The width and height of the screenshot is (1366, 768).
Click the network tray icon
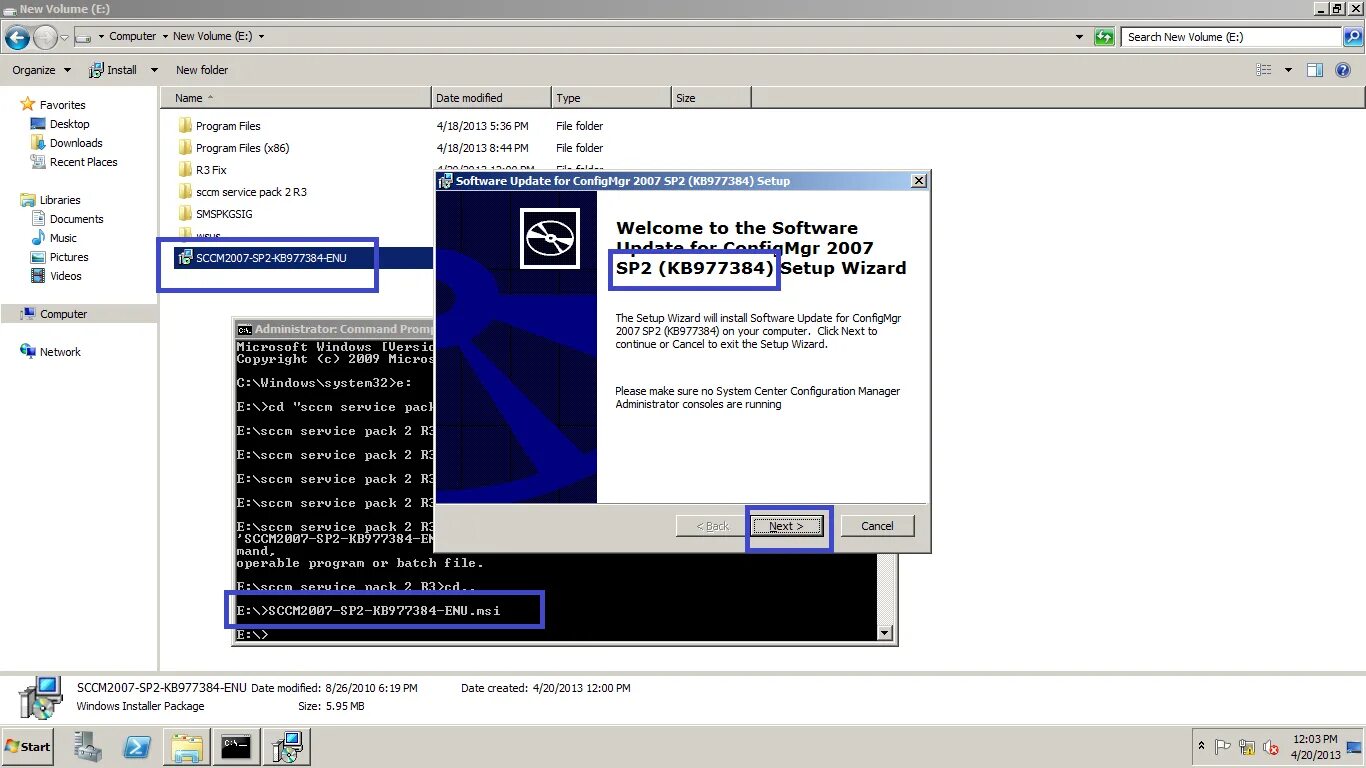point(1247,746)
